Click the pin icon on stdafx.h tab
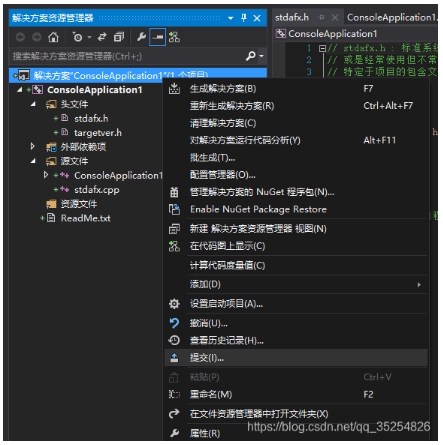Screen dimensions: 443x445 click(321, 17)
